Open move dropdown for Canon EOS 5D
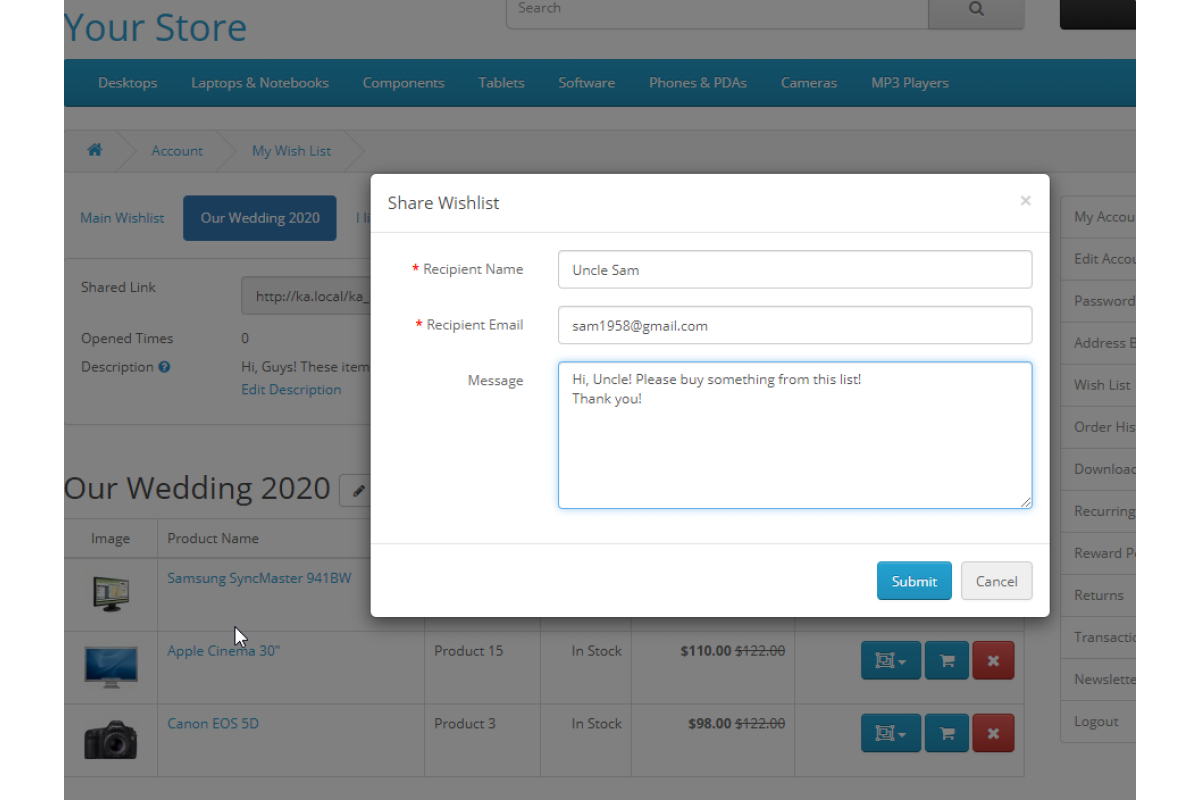Screen dimensions: 1200x800 tap(890, 734)
